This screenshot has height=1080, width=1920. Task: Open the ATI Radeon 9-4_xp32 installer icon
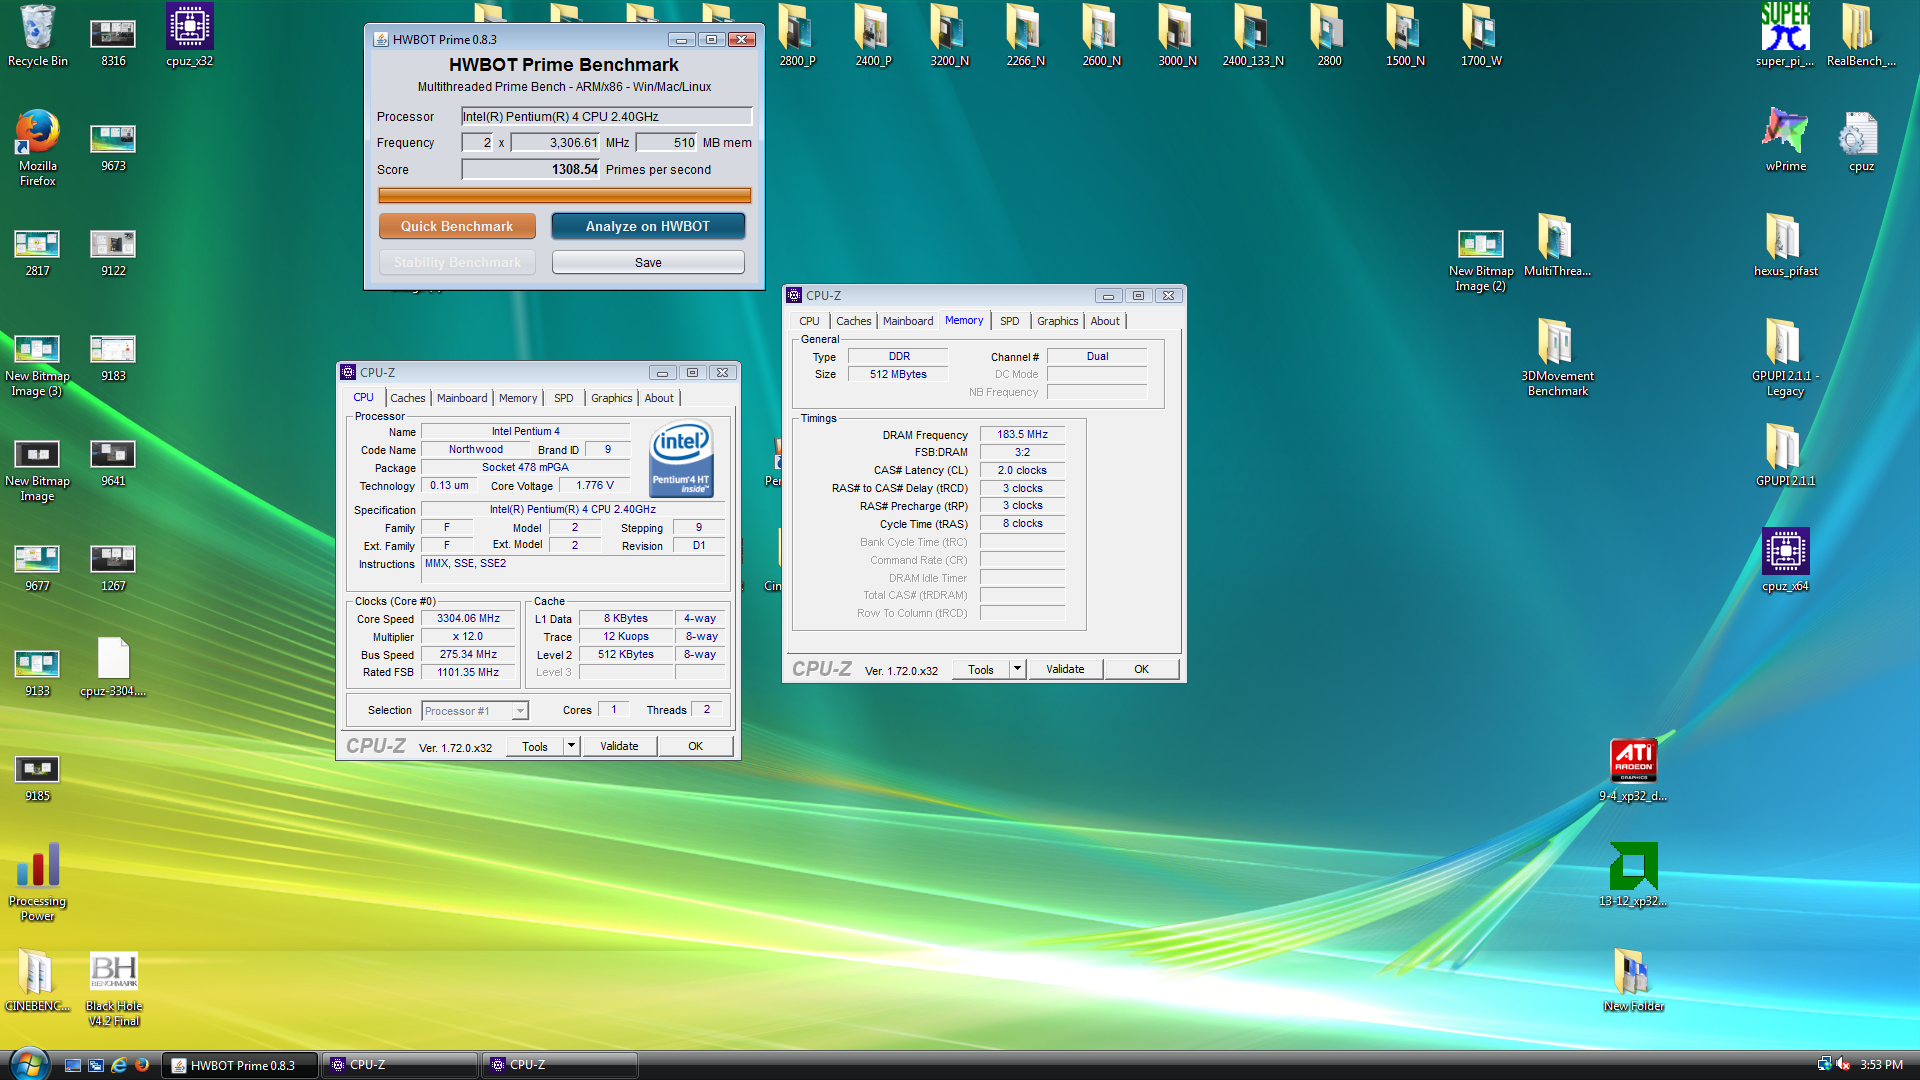1633,770
